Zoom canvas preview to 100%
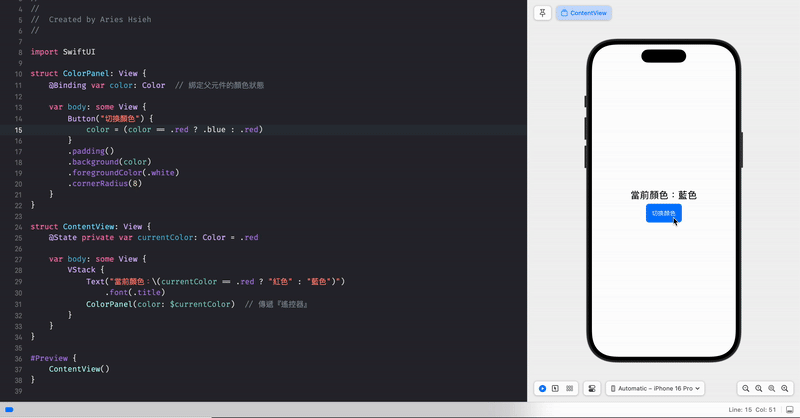This screenshot has width=800, height=418. click(759, 388)
